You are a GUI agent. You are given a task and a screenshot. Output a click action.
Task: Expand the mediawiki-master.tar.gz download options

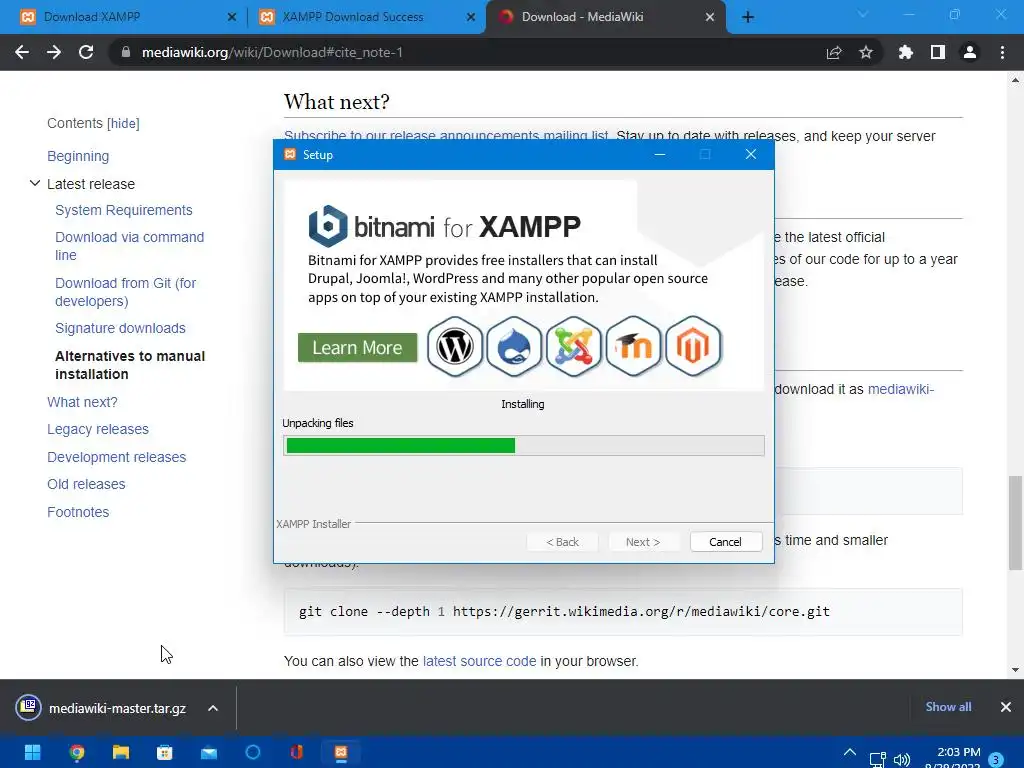click(213, 708)
